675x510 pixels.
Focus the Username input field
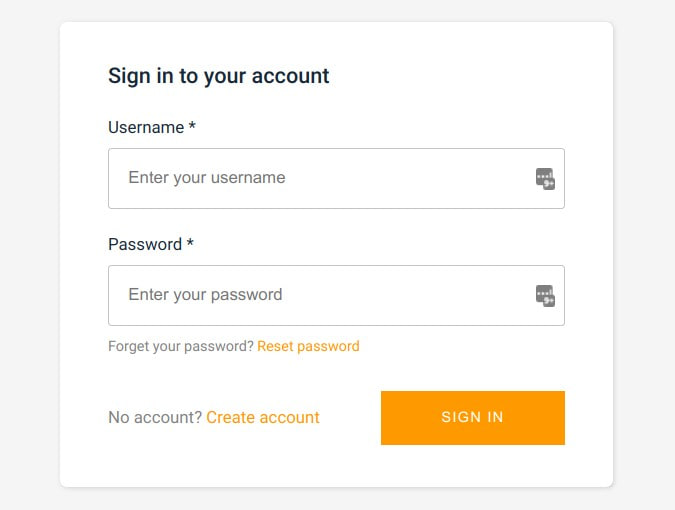[x=320, y=179]
